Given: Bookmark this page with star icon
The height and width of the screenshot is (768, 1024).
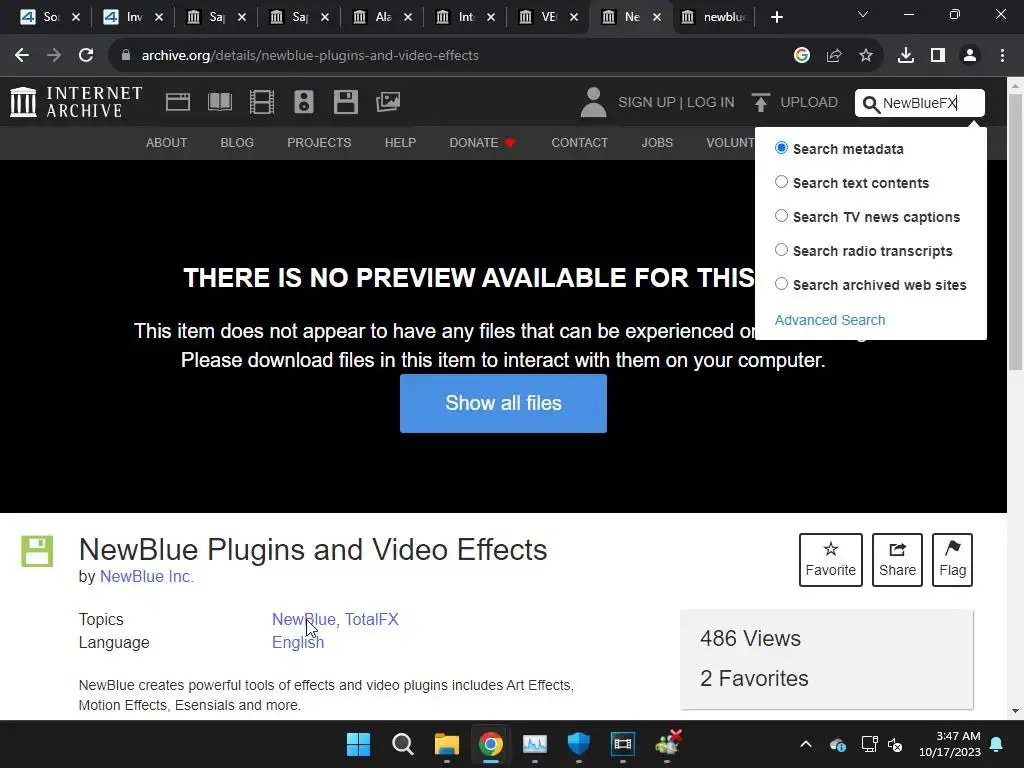Looking at the screenshot, I should point(866,56).
